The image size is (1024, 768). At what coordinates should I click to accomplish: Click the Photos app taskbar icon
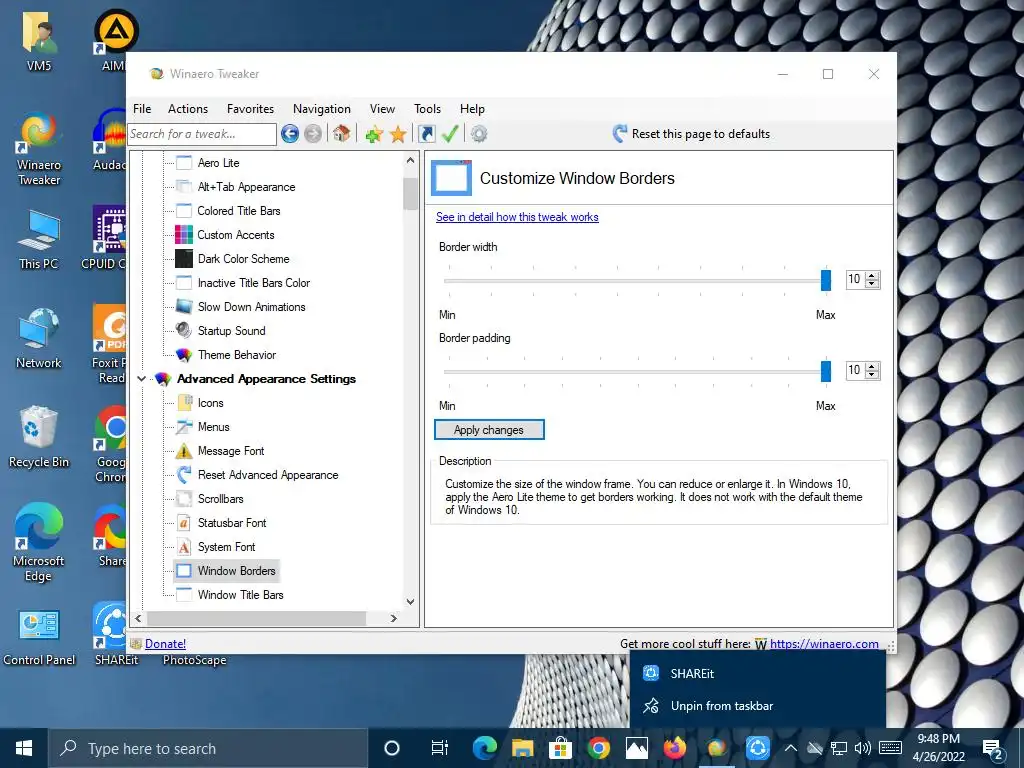click(637, 748)
